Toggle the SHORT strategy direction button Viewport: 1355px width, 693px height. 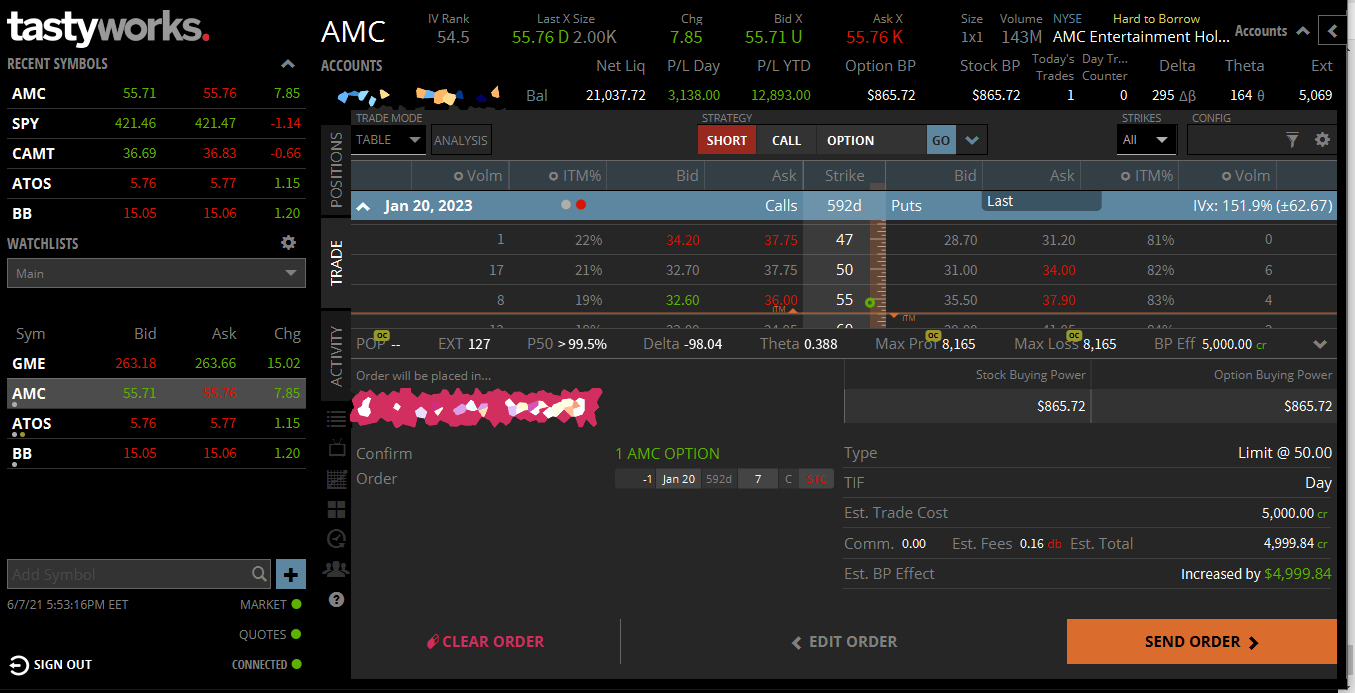tap(727, 140)
